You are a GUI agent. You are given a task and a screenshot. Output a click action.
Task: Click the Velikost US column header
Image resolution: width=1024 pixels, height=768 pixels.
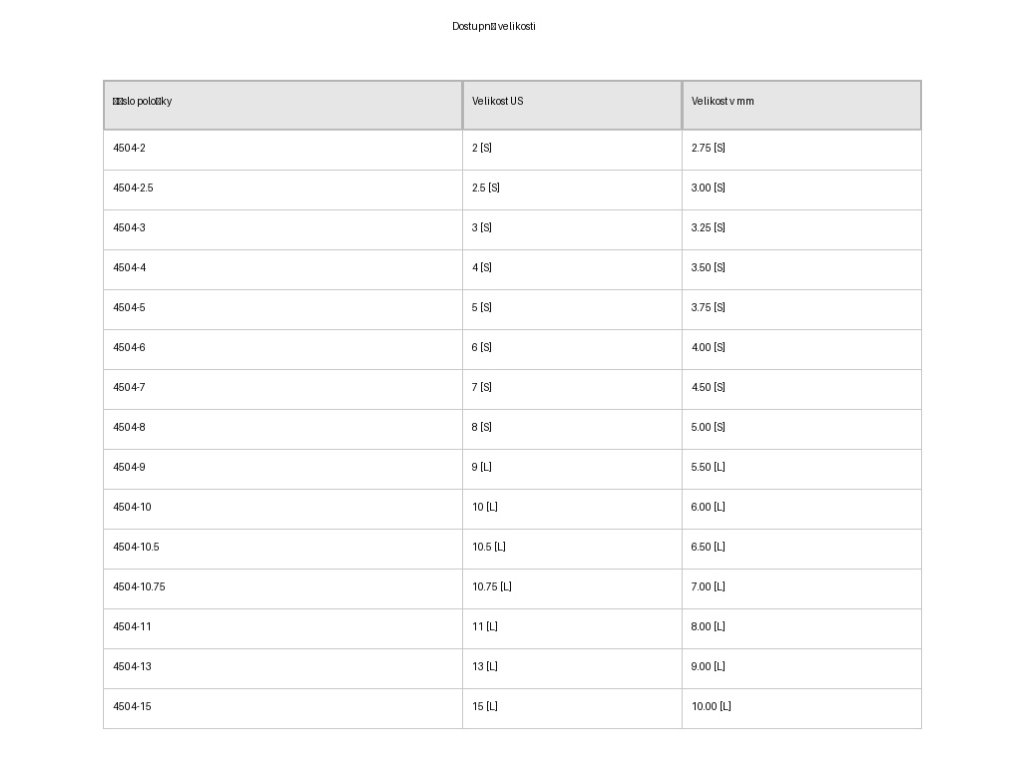497,102
